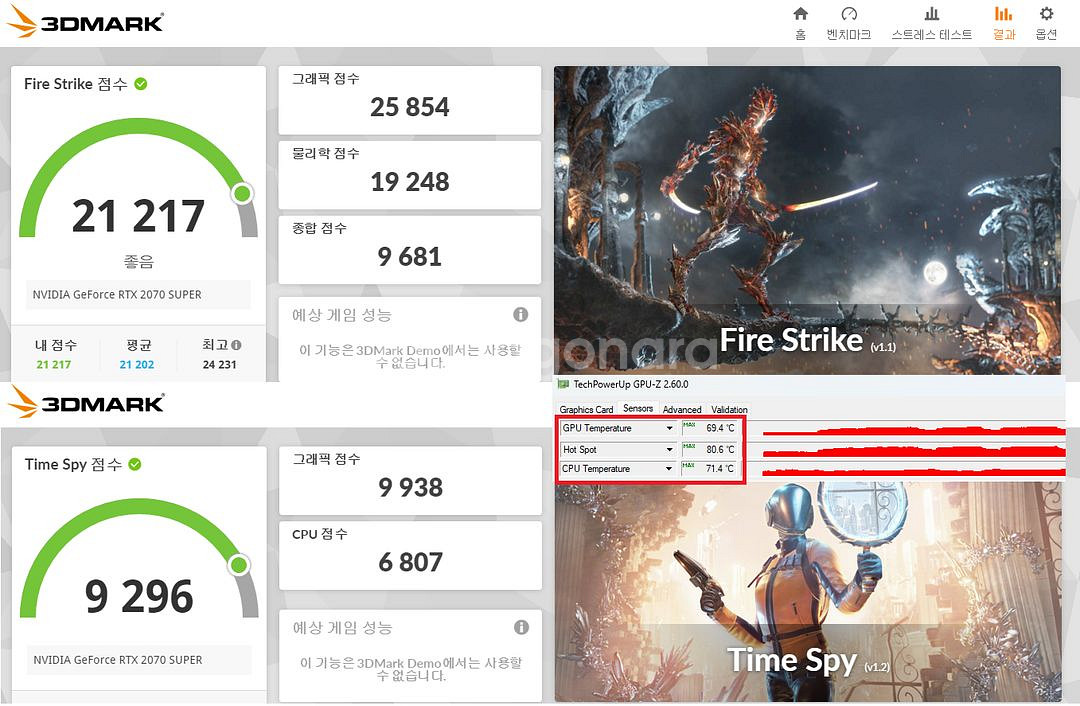The height and width of the screenshot is (706, 1080).
Task: Expand the GPU Temperature sensor dropdown
Action: point(669,428)
